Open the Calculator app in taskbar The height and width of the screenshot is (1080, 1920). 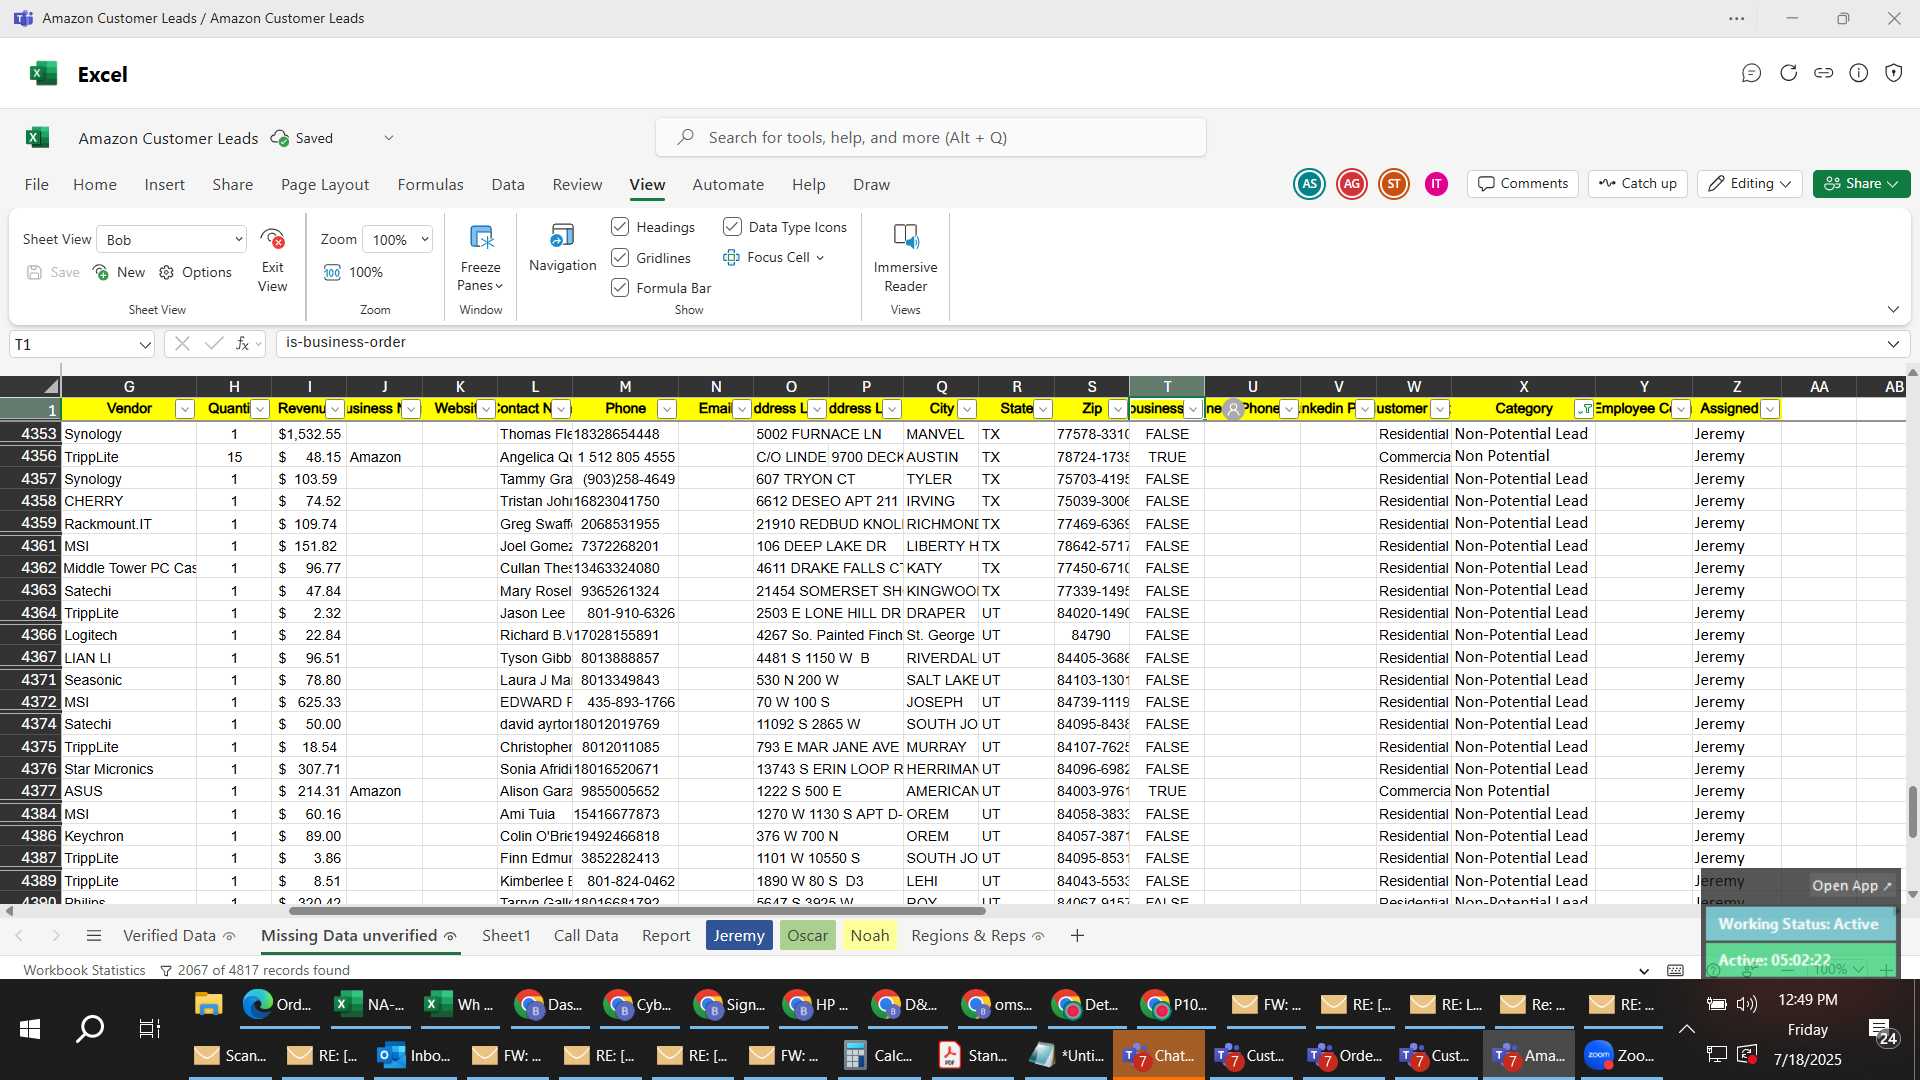[x=877, y=1055]
